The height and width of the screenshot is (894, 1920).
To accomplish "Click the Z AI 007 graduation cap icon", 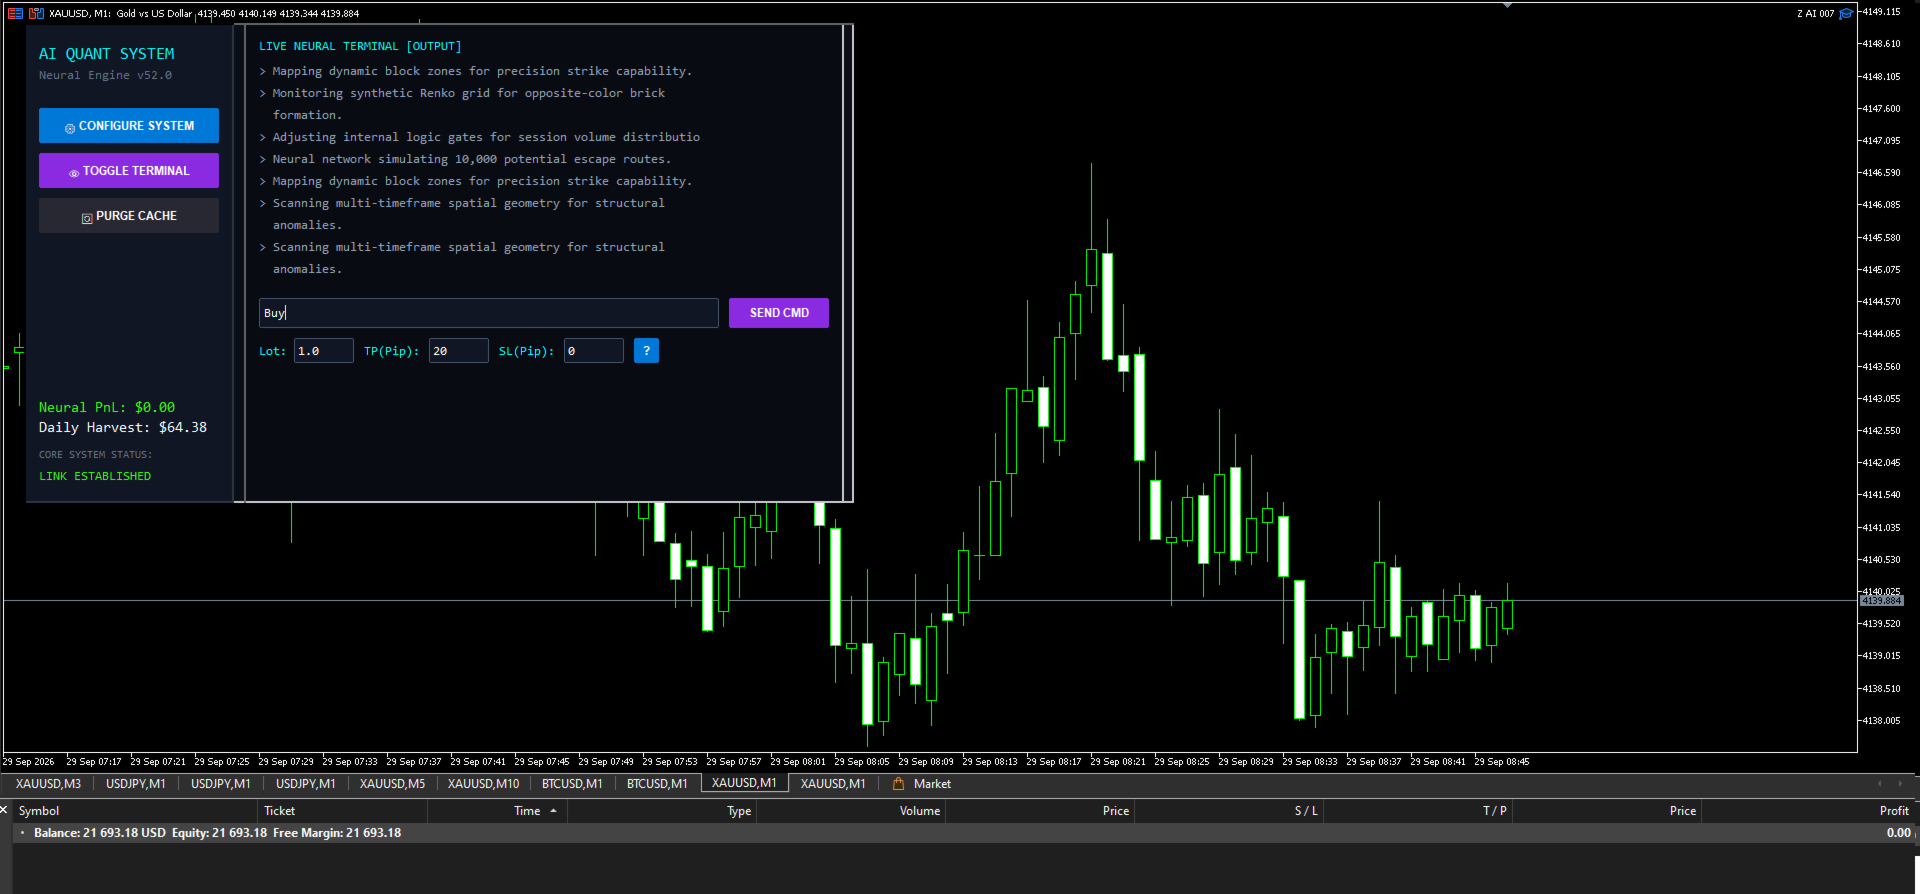I will pyautogui.click(x=1846, y=13).
